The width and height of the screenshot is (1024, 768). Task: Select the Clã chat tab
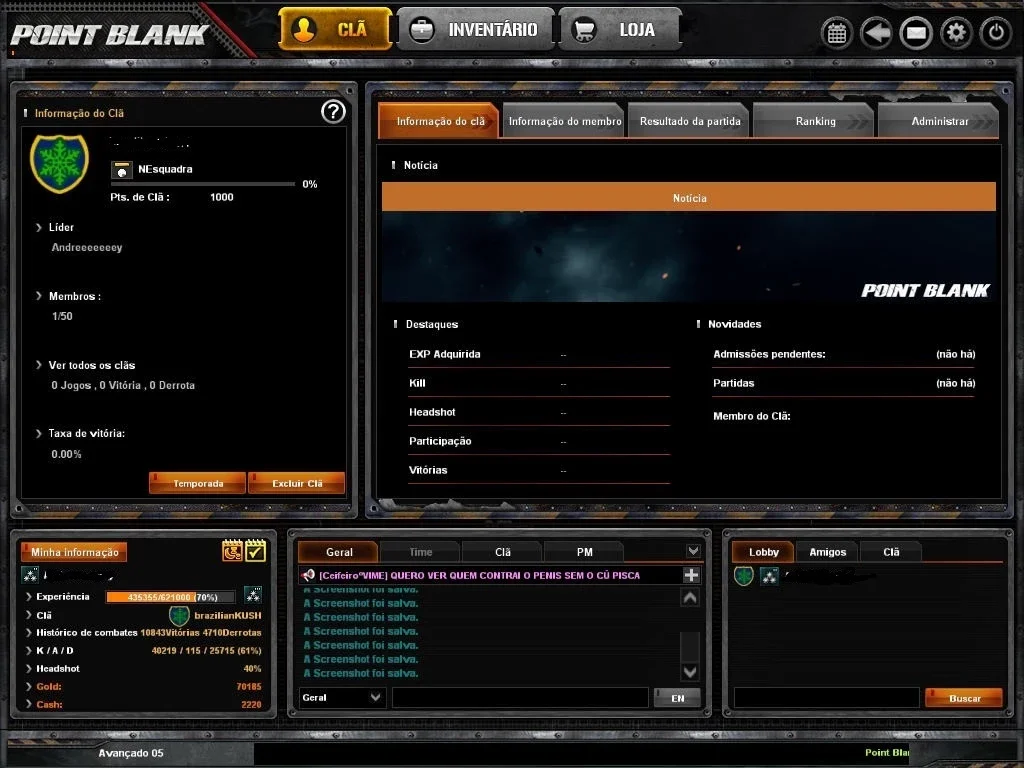tap(502, 552)
